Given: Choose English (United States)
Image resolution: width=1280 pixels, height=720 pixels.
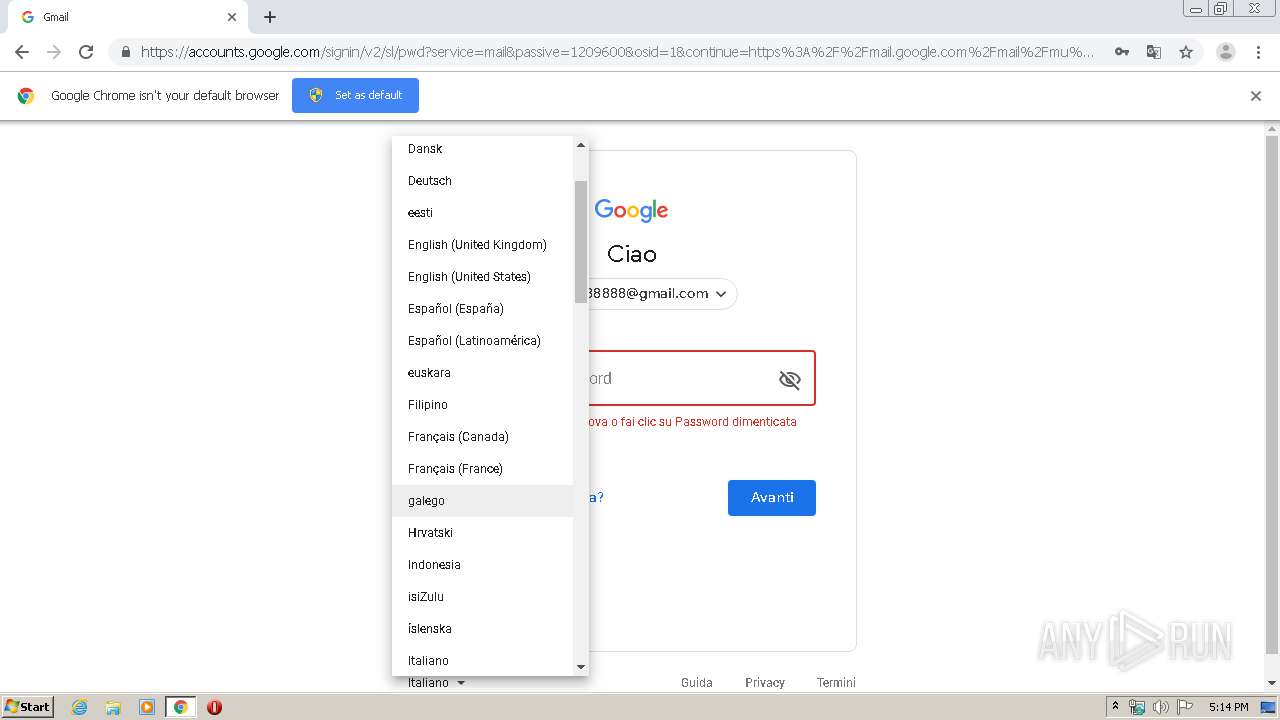Looking at the screenshot, I should point(482,277).
